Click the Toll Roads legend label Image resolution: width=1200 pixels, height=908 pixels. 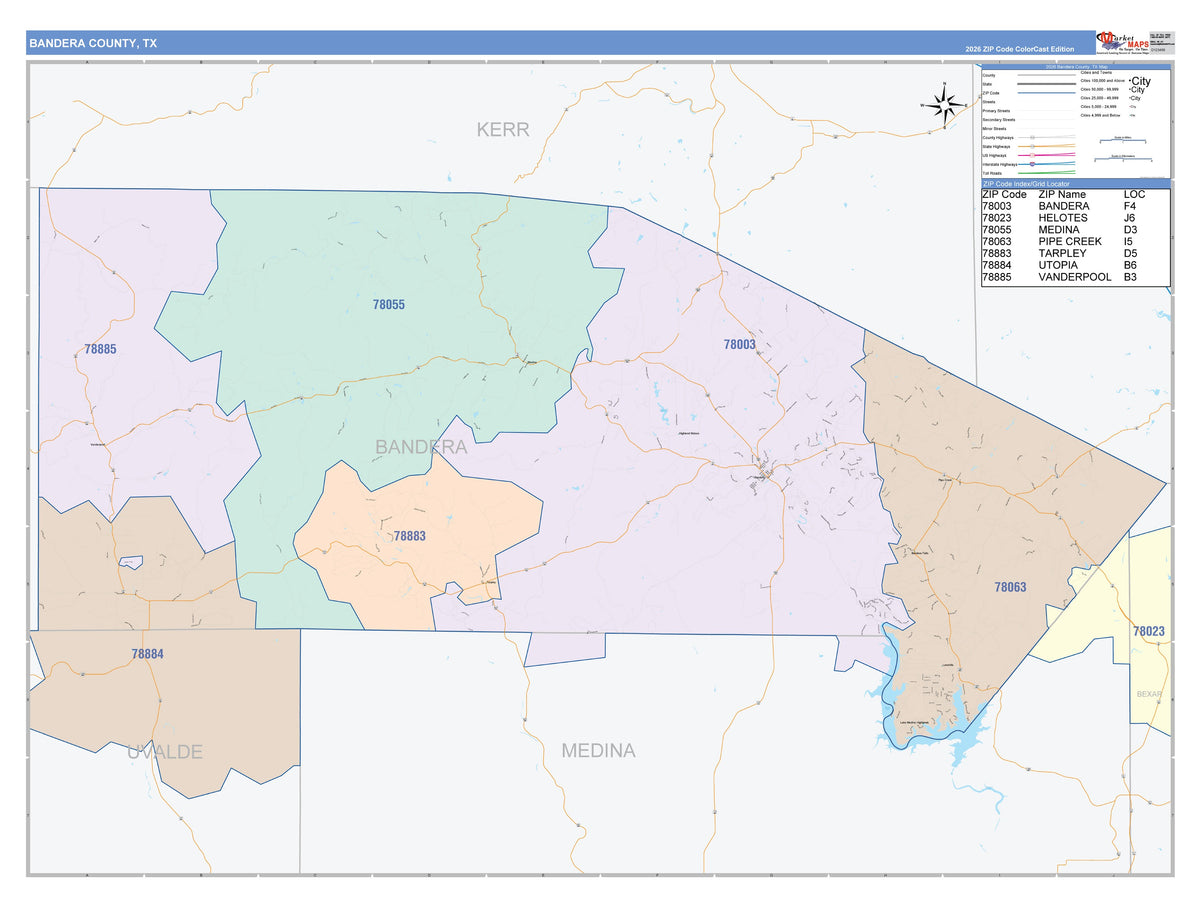pos(992,173)
